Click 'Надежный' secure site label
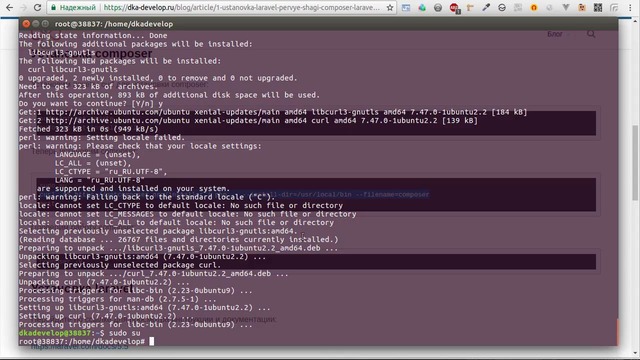Viewport: 640px width, 360px height. point(78,7)
